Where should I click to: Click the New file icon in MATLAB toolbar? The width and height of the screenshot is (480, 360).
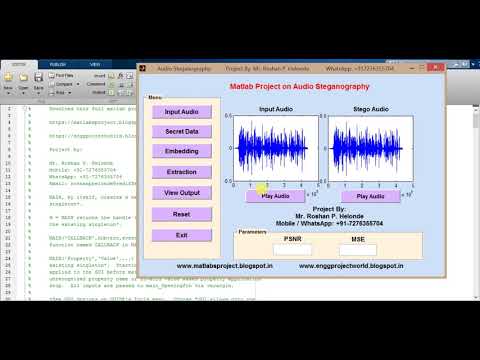point(8,78)
